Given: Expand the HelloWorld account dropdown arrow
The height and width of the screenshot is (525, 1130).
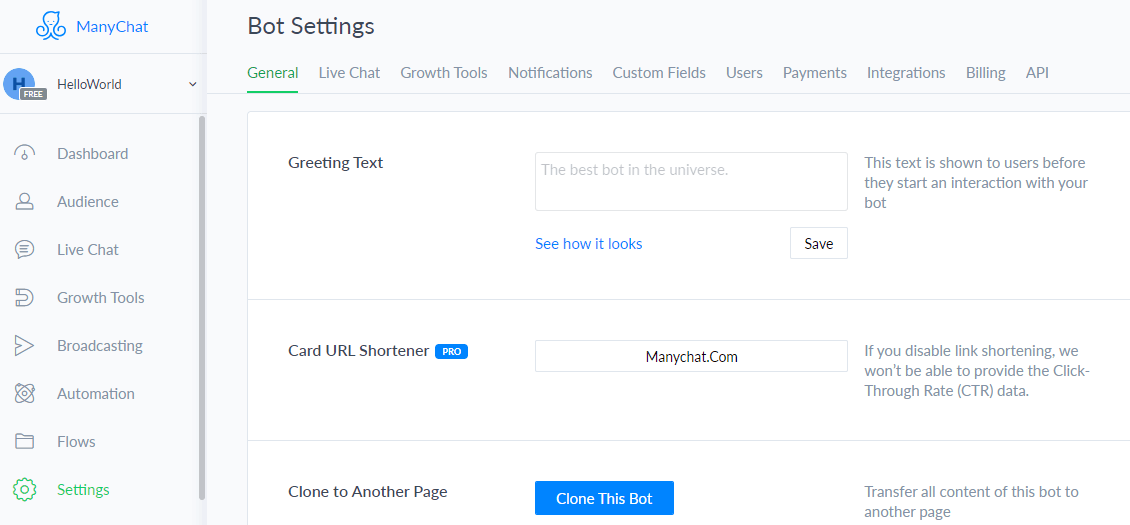Looking at the screenshot, I should pyautogui.click(x=192, y=84).
